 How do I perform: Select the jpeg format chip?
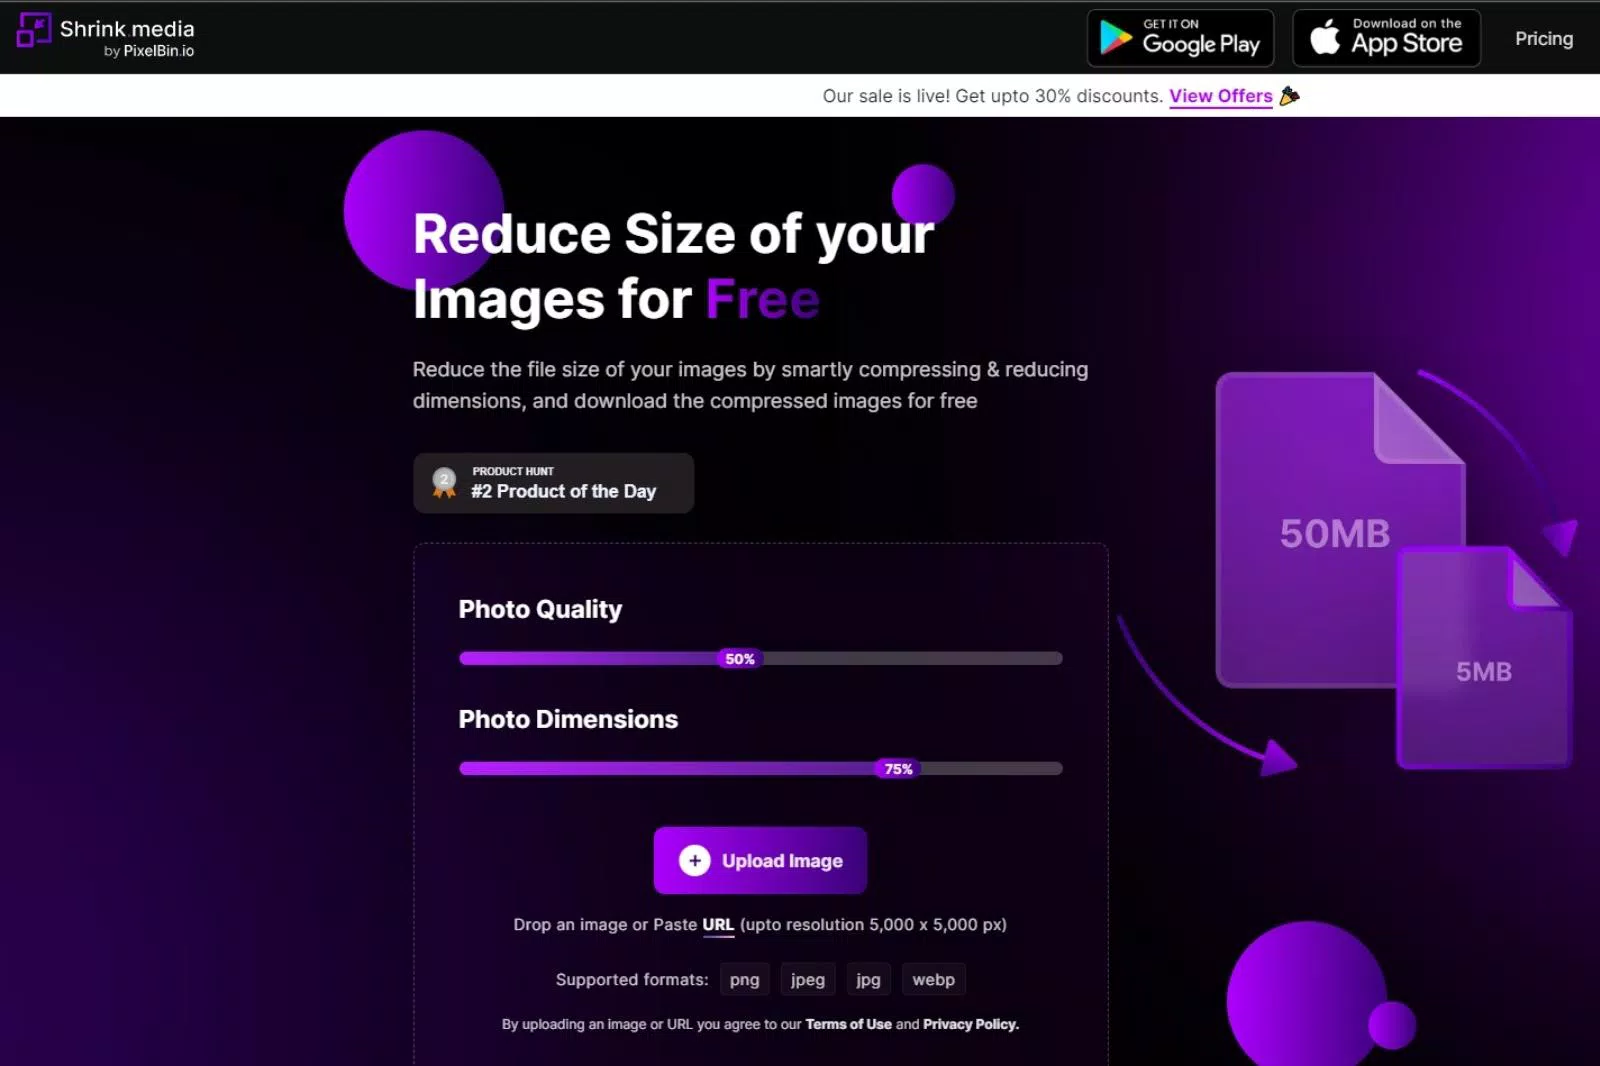(x=807, y=979)
